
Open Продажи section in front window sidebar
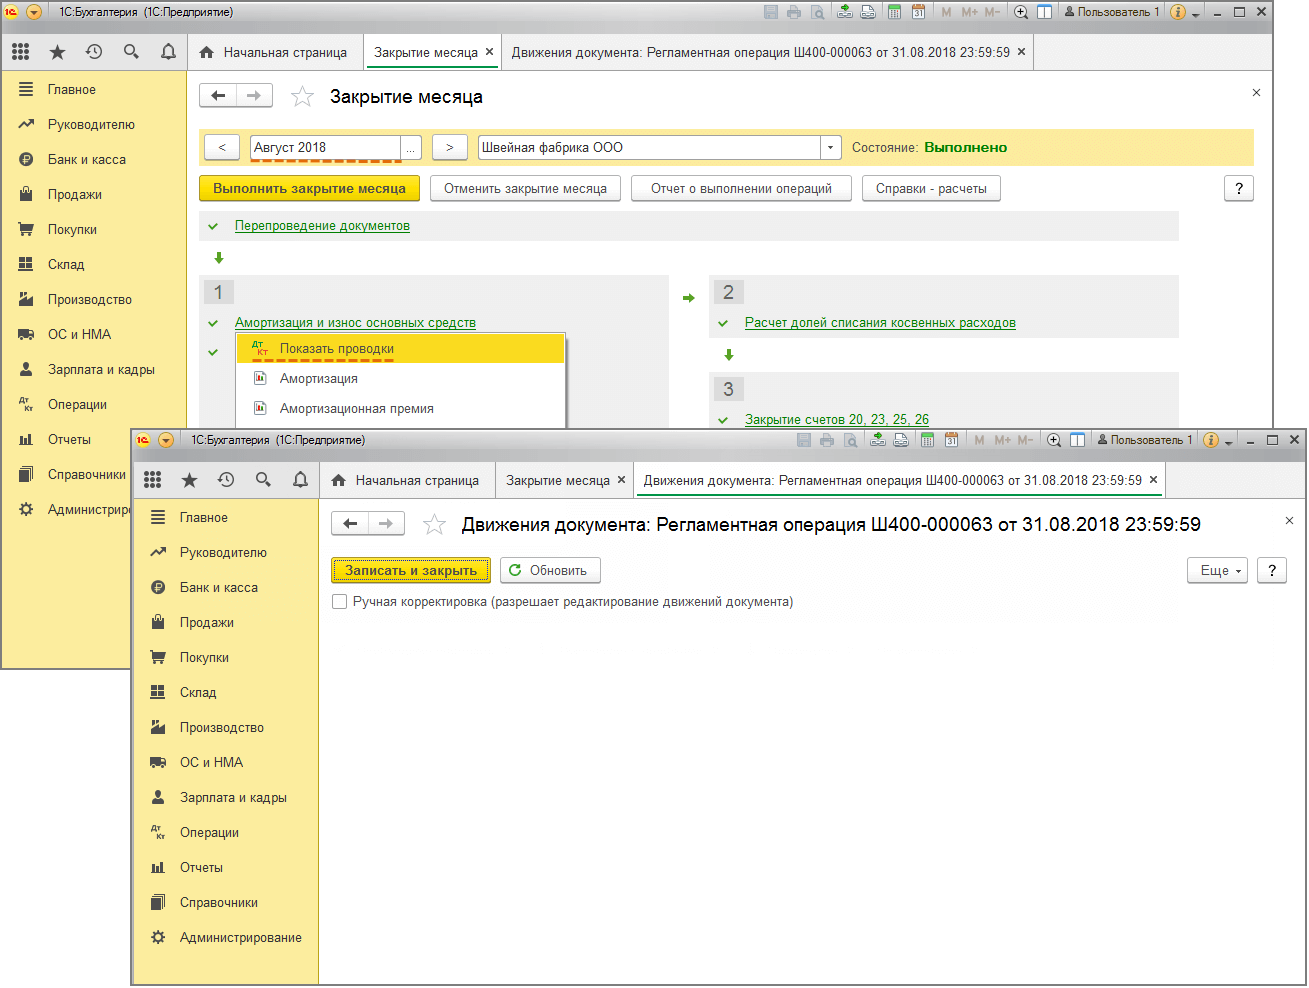207,623
